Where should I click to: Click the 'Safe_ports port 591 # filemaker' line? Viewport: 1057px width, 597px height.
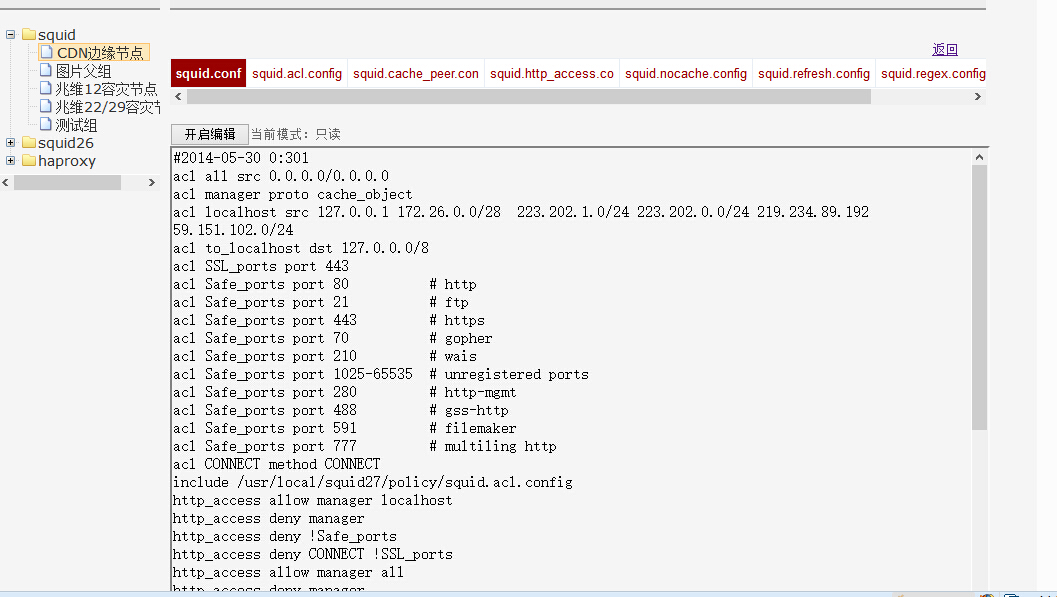click(x=345, y=428)
